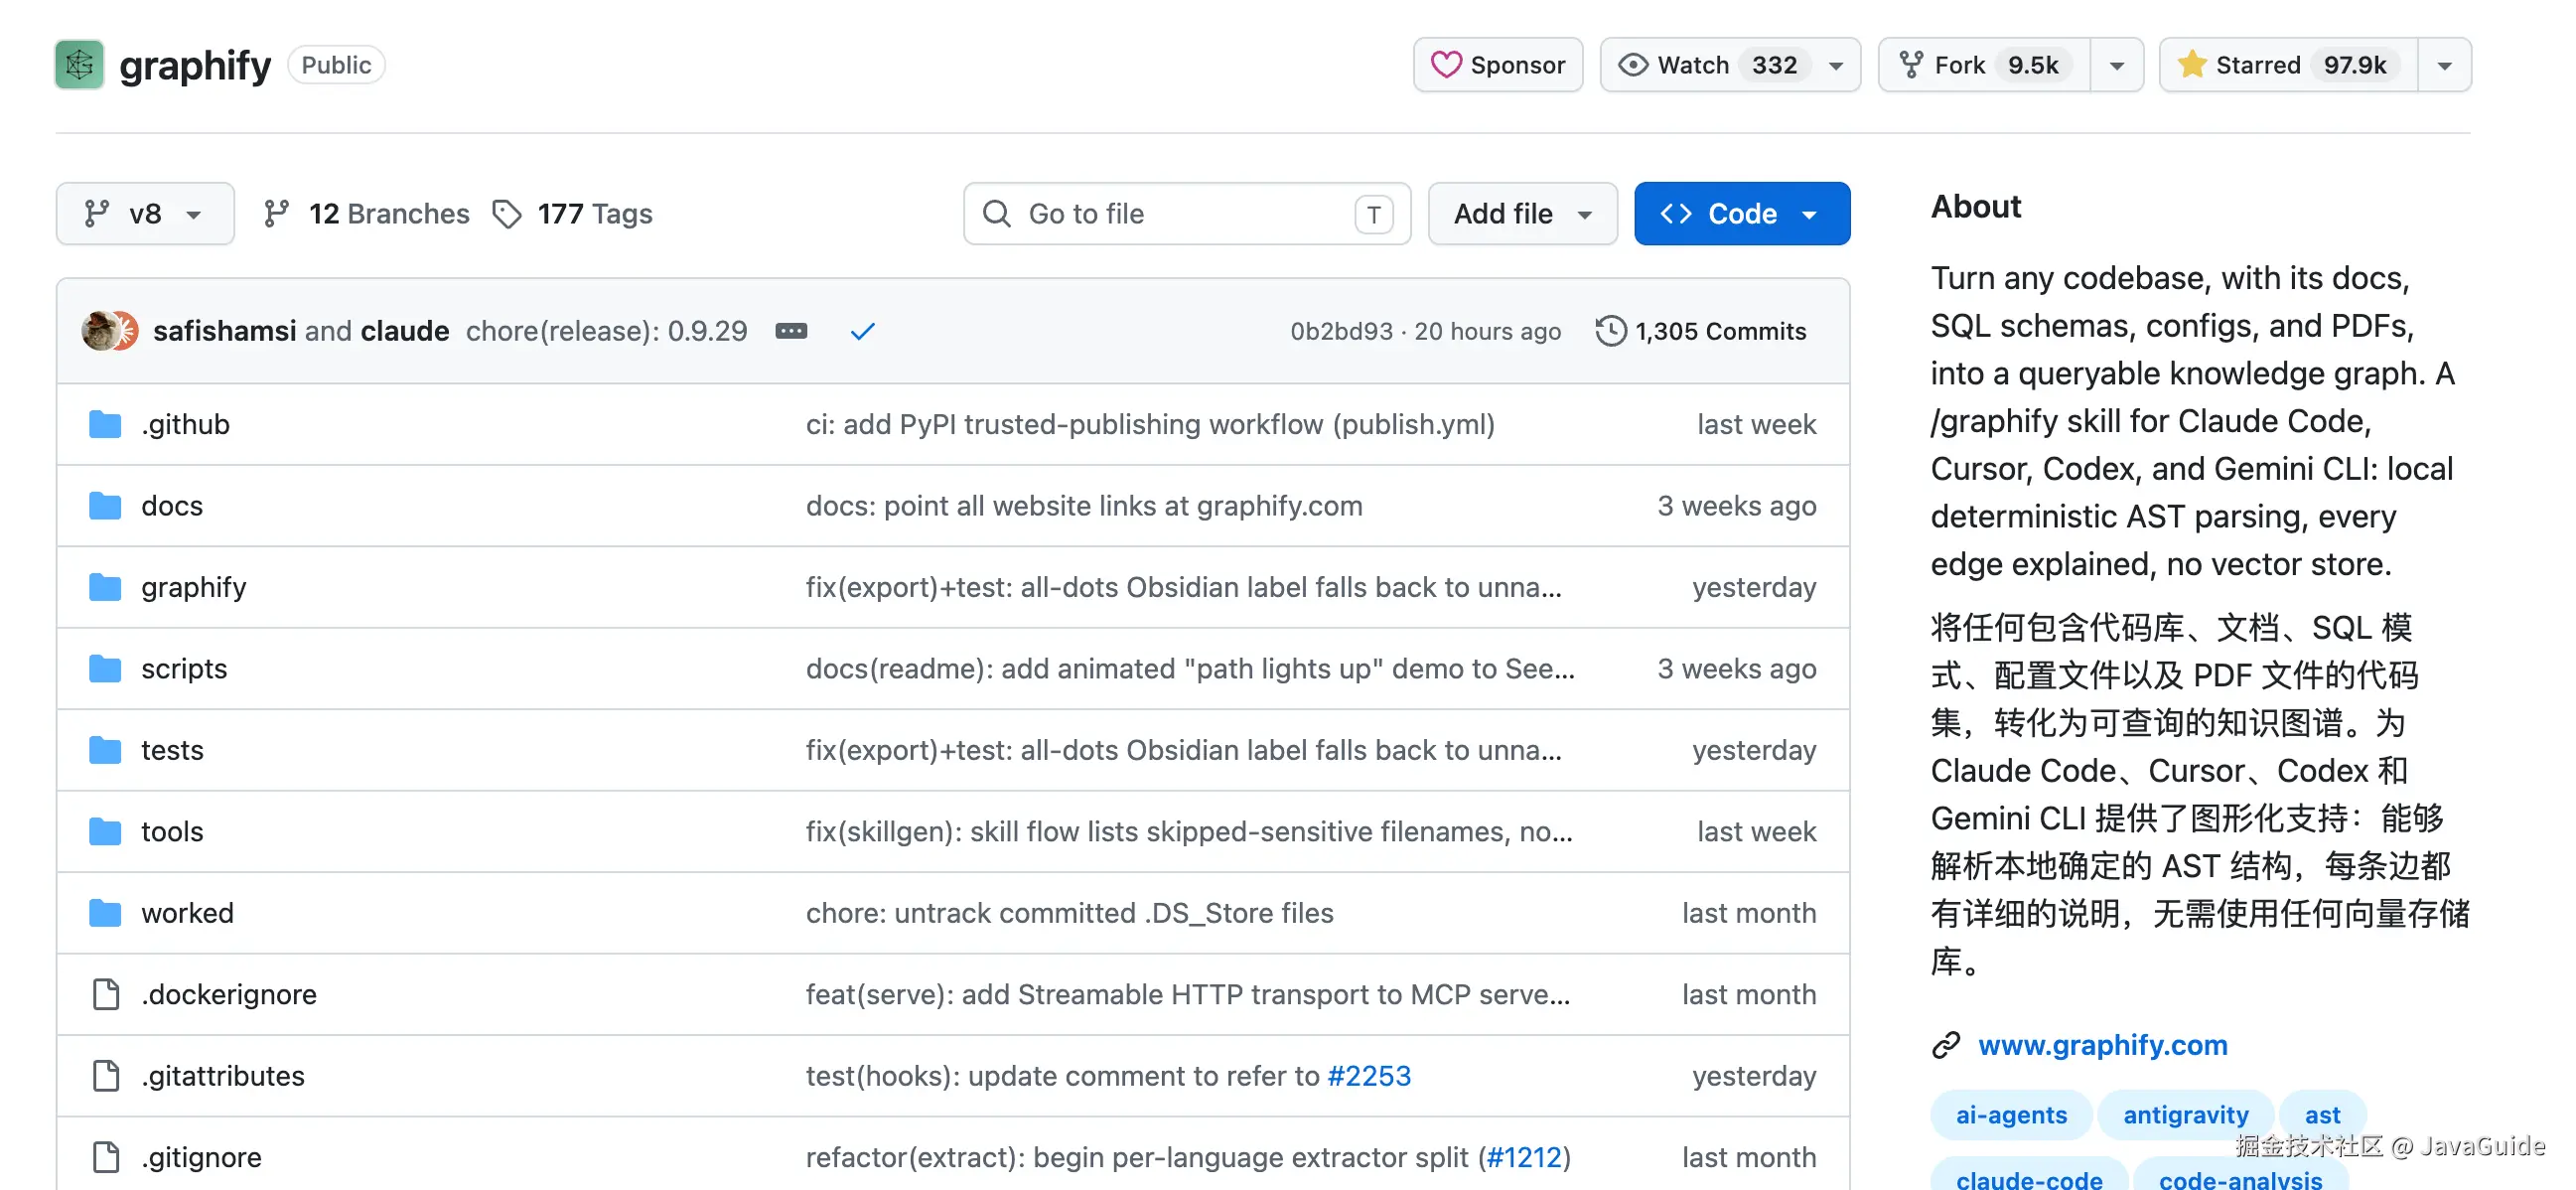Click the Sponsor heart icon
The image size is (2576, 1190).
pyautogui.click(x=1445, y=65)
